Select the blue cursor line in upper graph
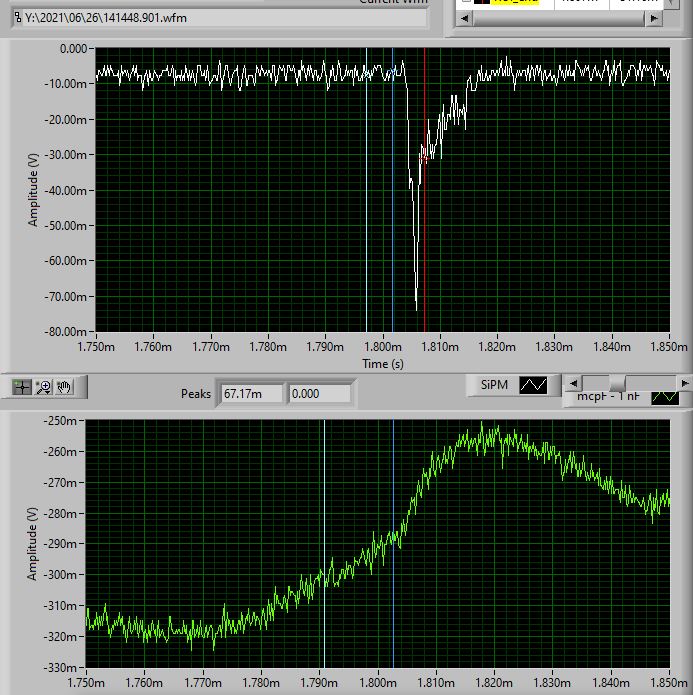693x695 pixels. point(393,200)
